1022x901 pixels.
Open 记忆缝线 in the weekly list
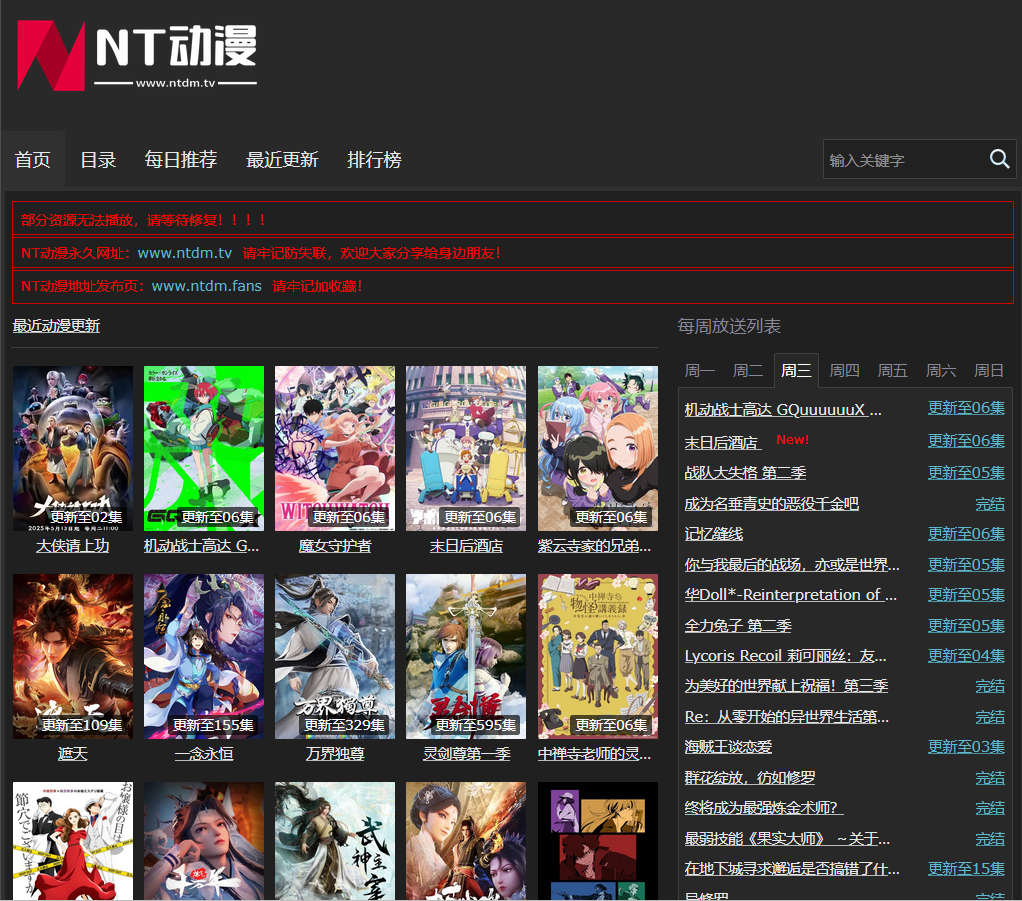click(714, 534)
